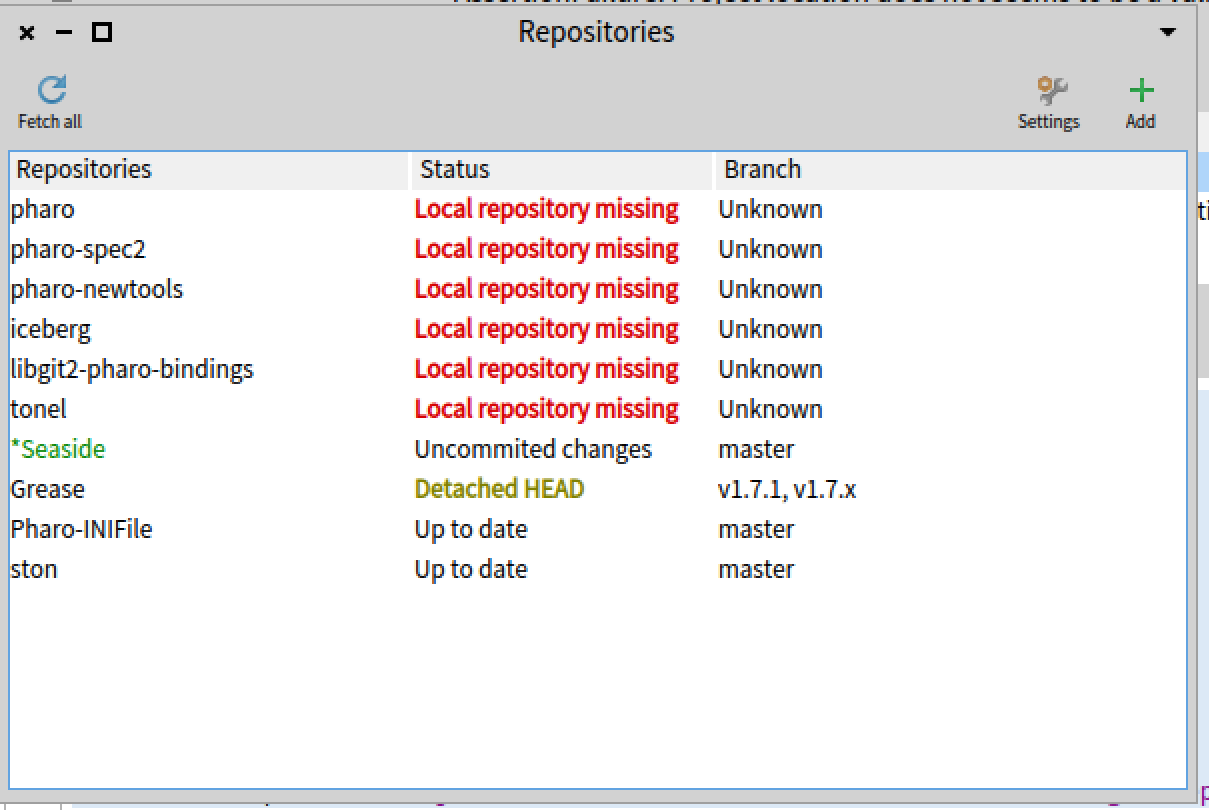Select the Grease repository row
Image resolution: width=1209 pixels, height=810 pixels.
(48, 490)
